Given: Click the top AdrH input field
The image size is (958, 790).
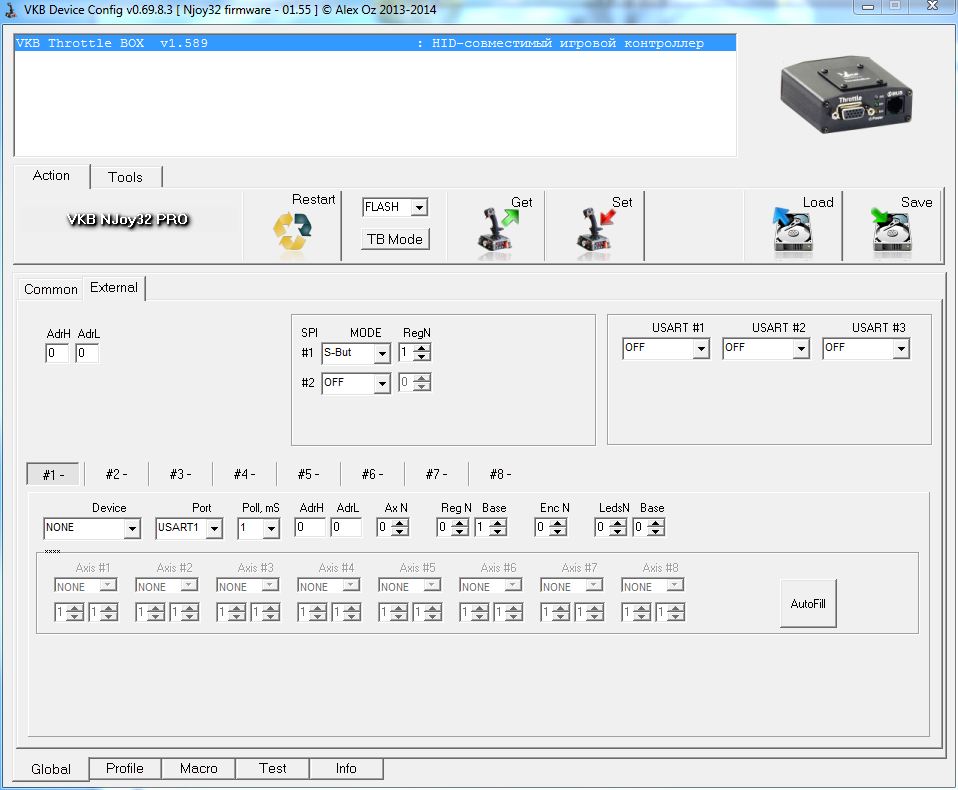Looking at the screenshot, I should pyautogui.click(x=57, y=353).
